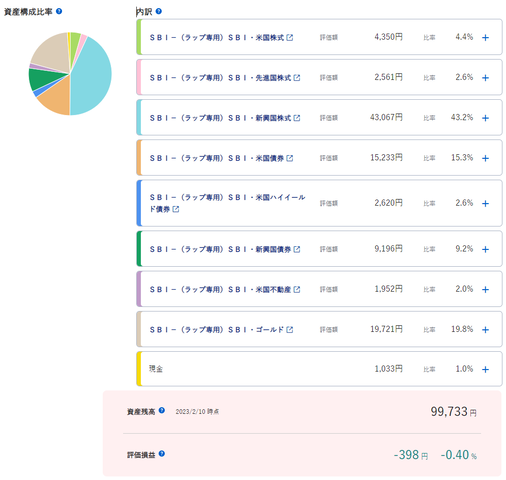Click the 2,561円 valuation amount
The height and width of the screenshot is (480, 506).
click(388, 77)
